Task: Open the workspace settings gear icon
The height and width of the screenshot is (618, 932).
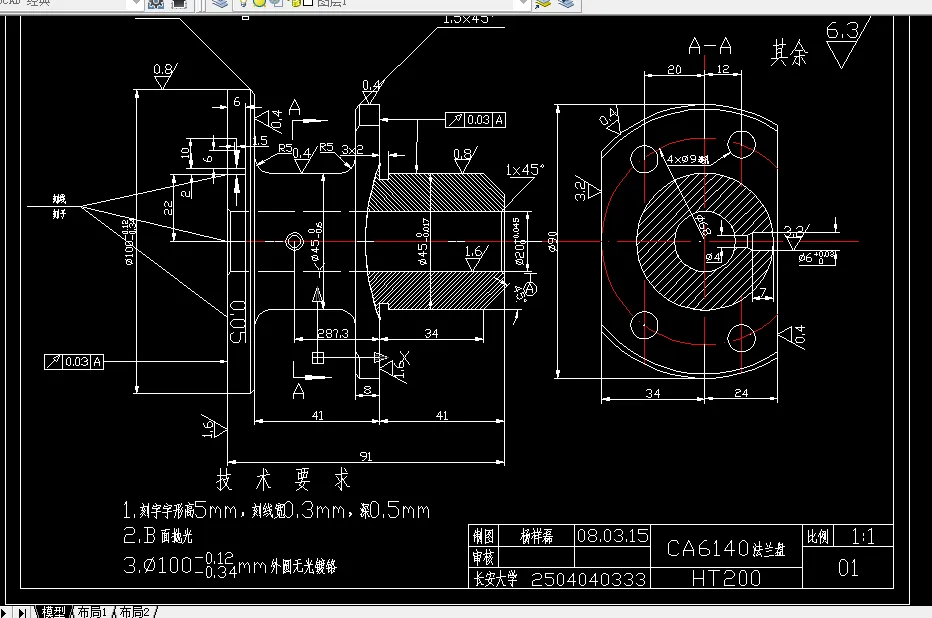Action: pyautogui.click(x=156, y=4)
